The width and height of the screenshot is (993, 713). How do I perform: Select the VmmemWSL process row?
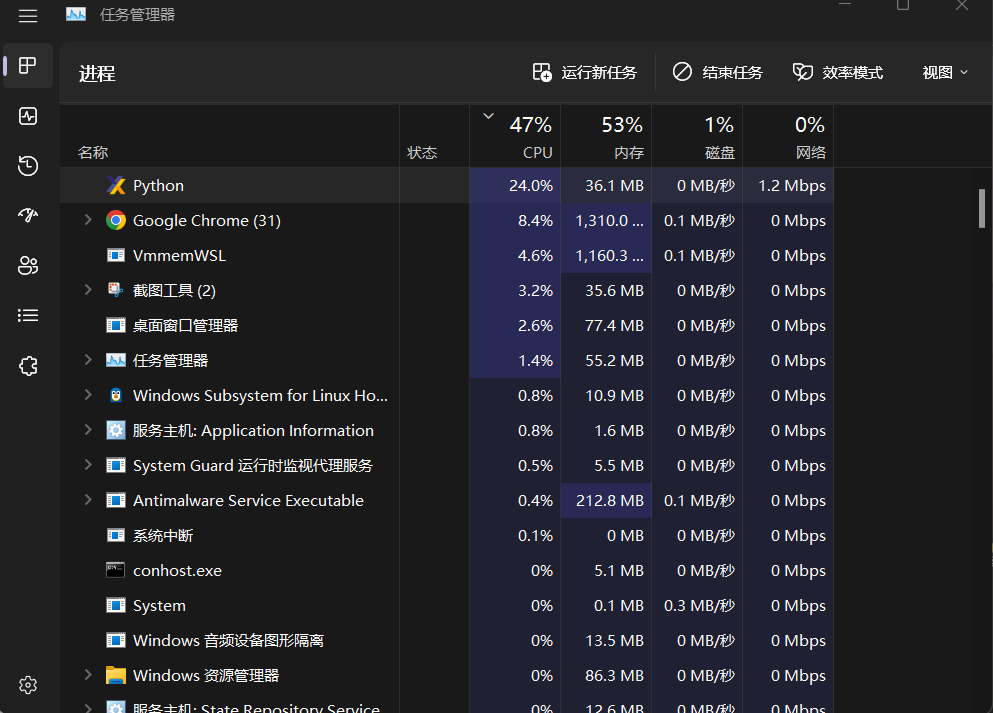(x=250, y=255)
